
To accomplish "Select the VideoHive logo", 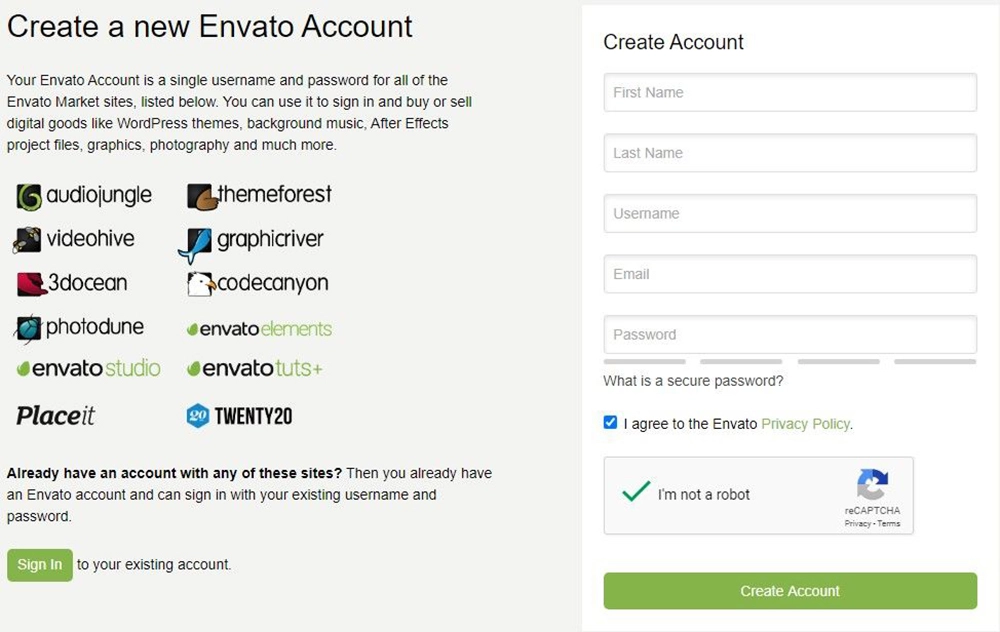I will (74, 239).
